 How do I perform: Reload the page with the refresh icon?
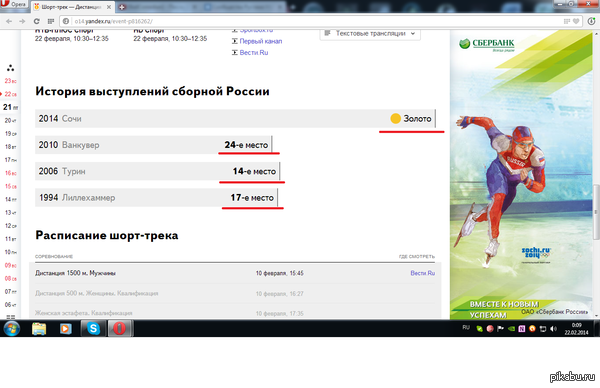tap(36, 21)
